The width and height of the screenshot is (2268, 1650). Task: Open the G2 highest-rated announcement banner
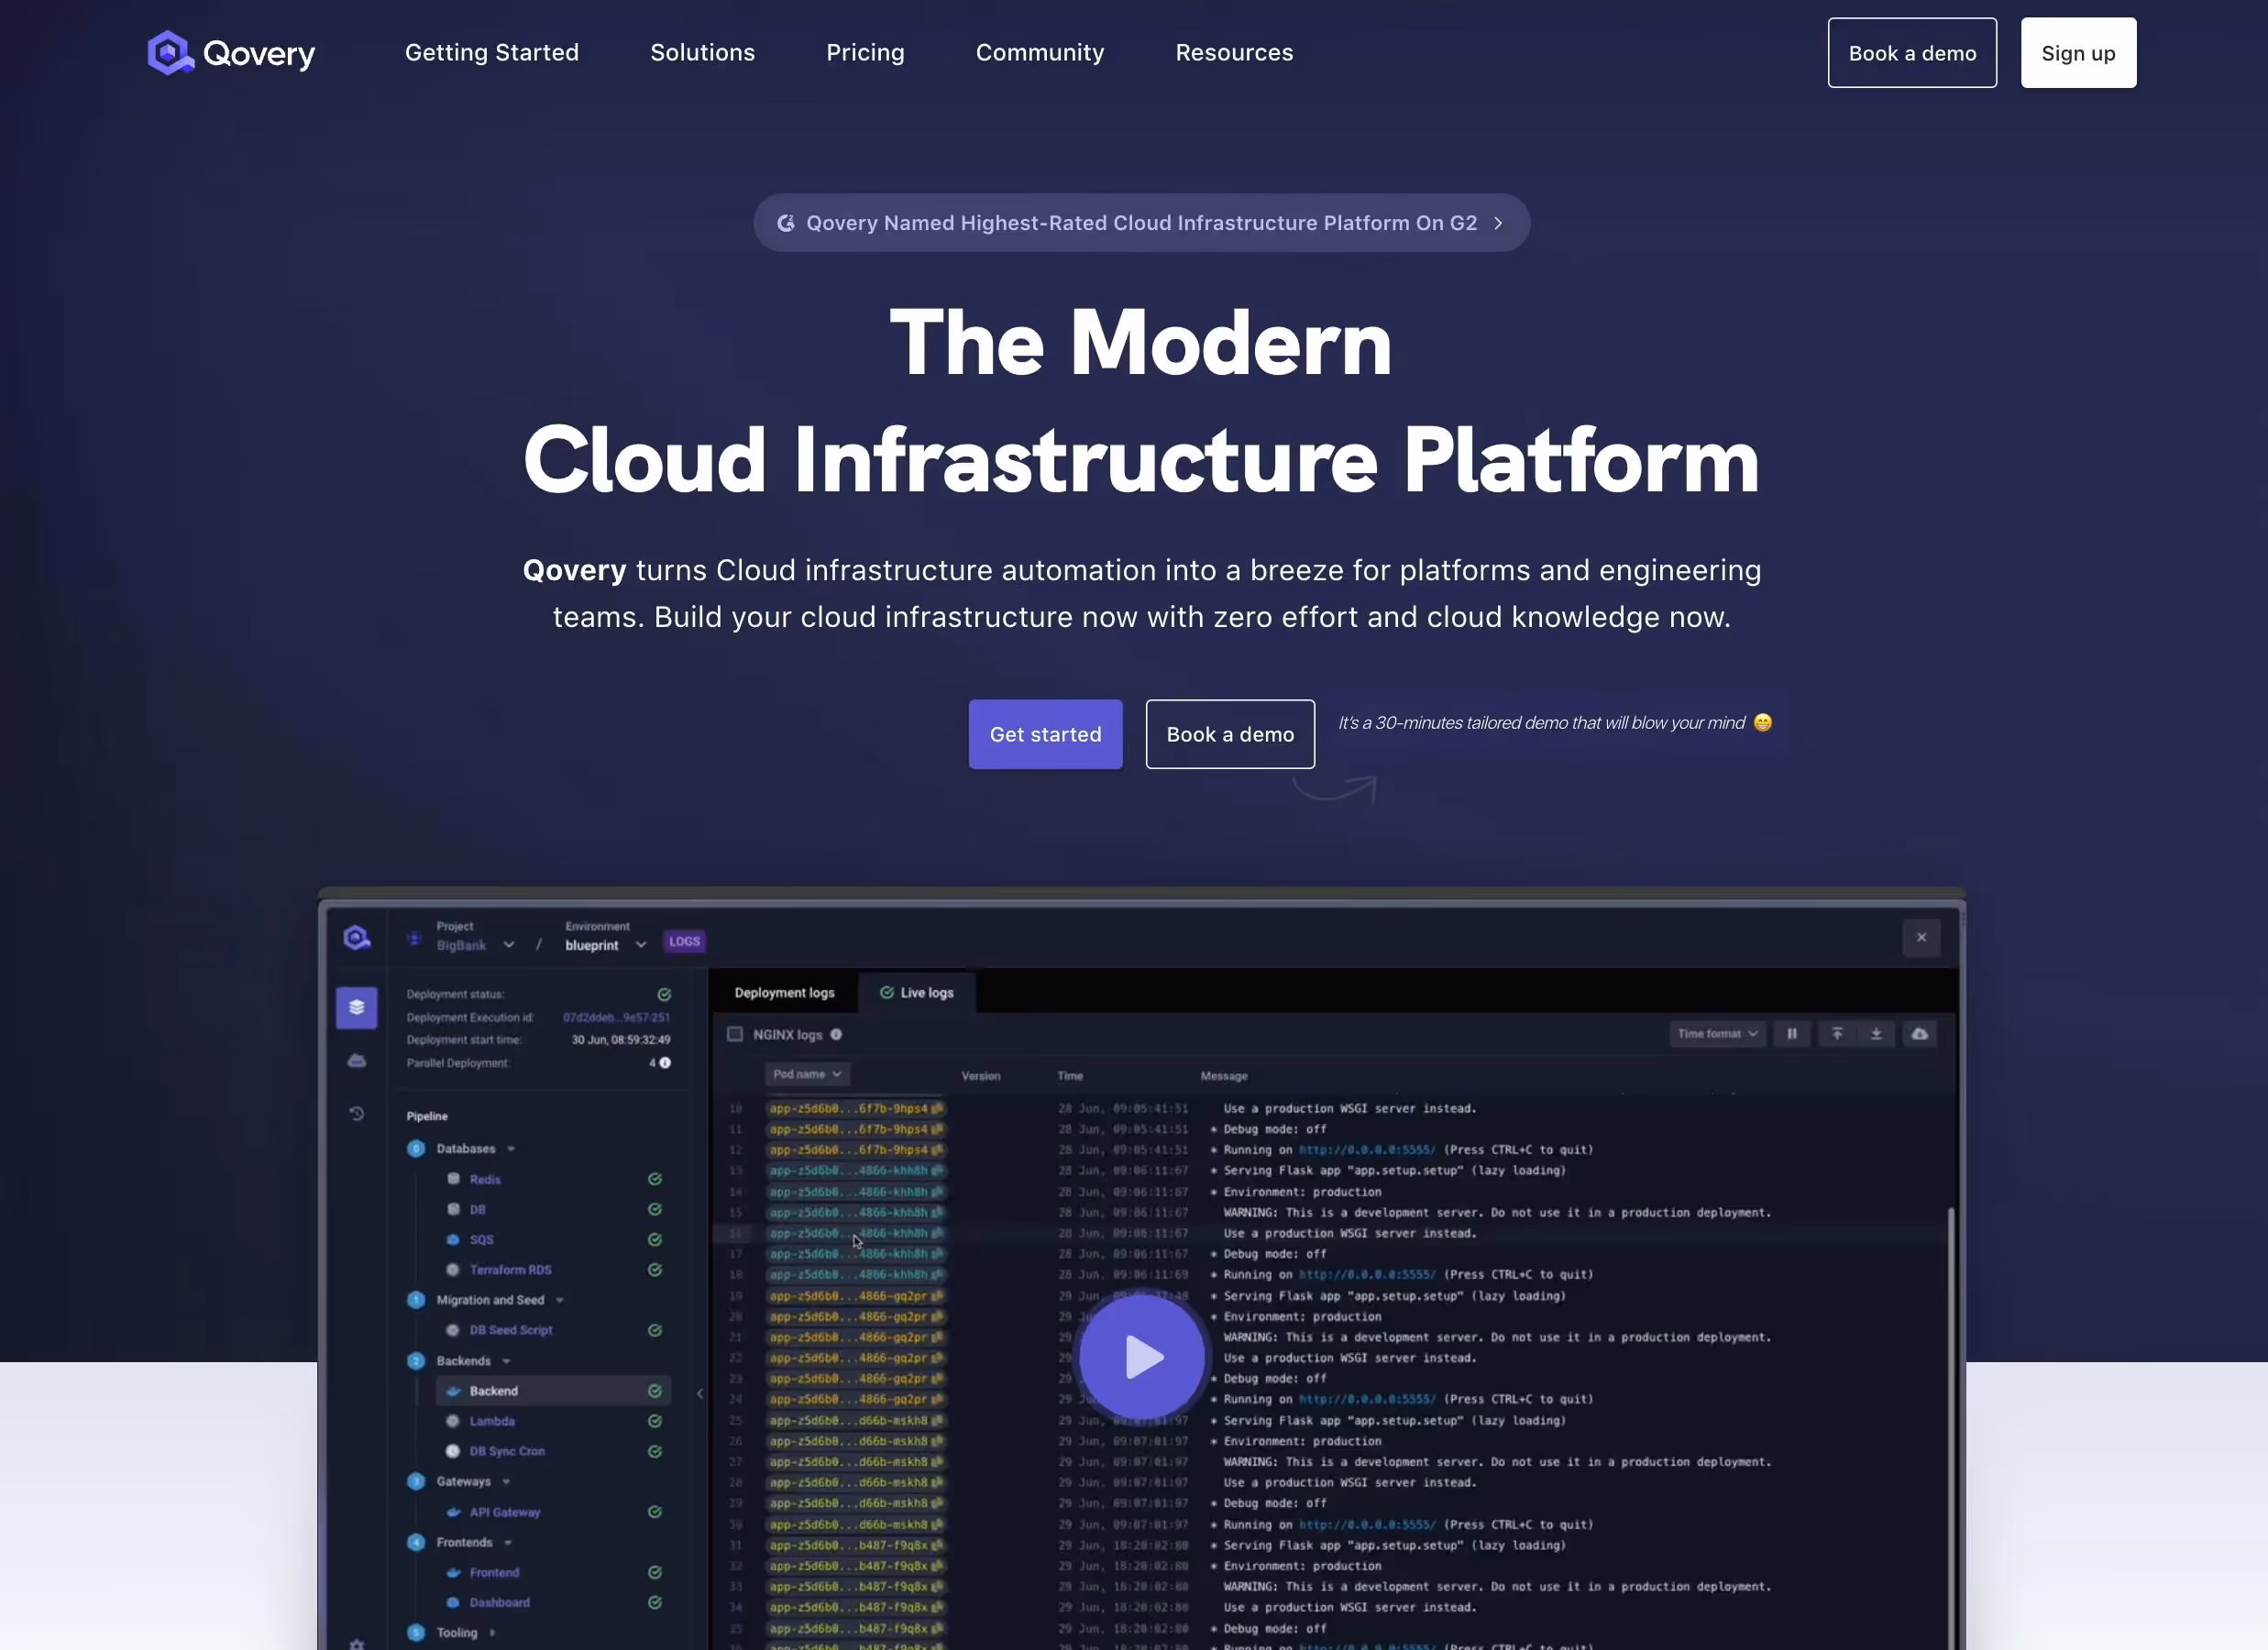(x=1141, y=223)
